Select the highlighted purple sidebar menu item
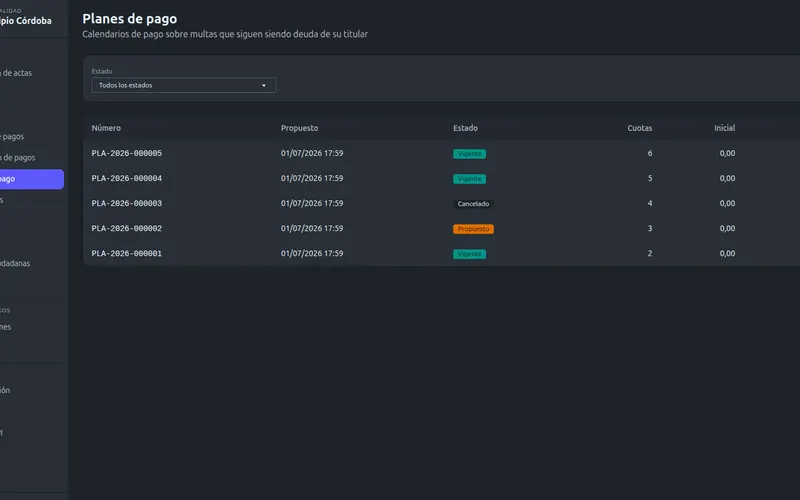 [31, 179]
